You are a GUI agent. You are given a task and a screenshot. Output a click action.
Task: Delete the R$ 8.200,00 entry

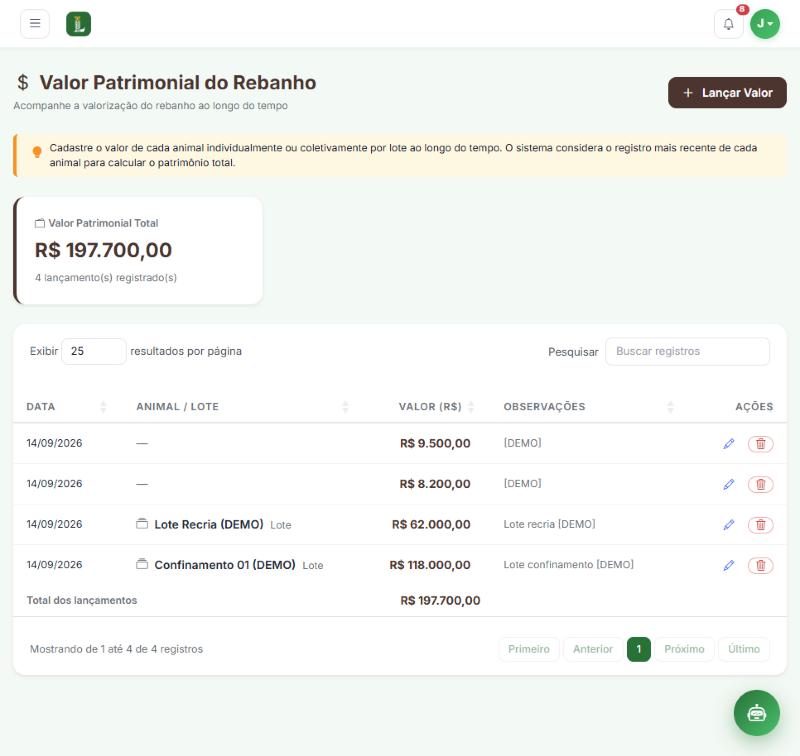click(x=760, y=484)
